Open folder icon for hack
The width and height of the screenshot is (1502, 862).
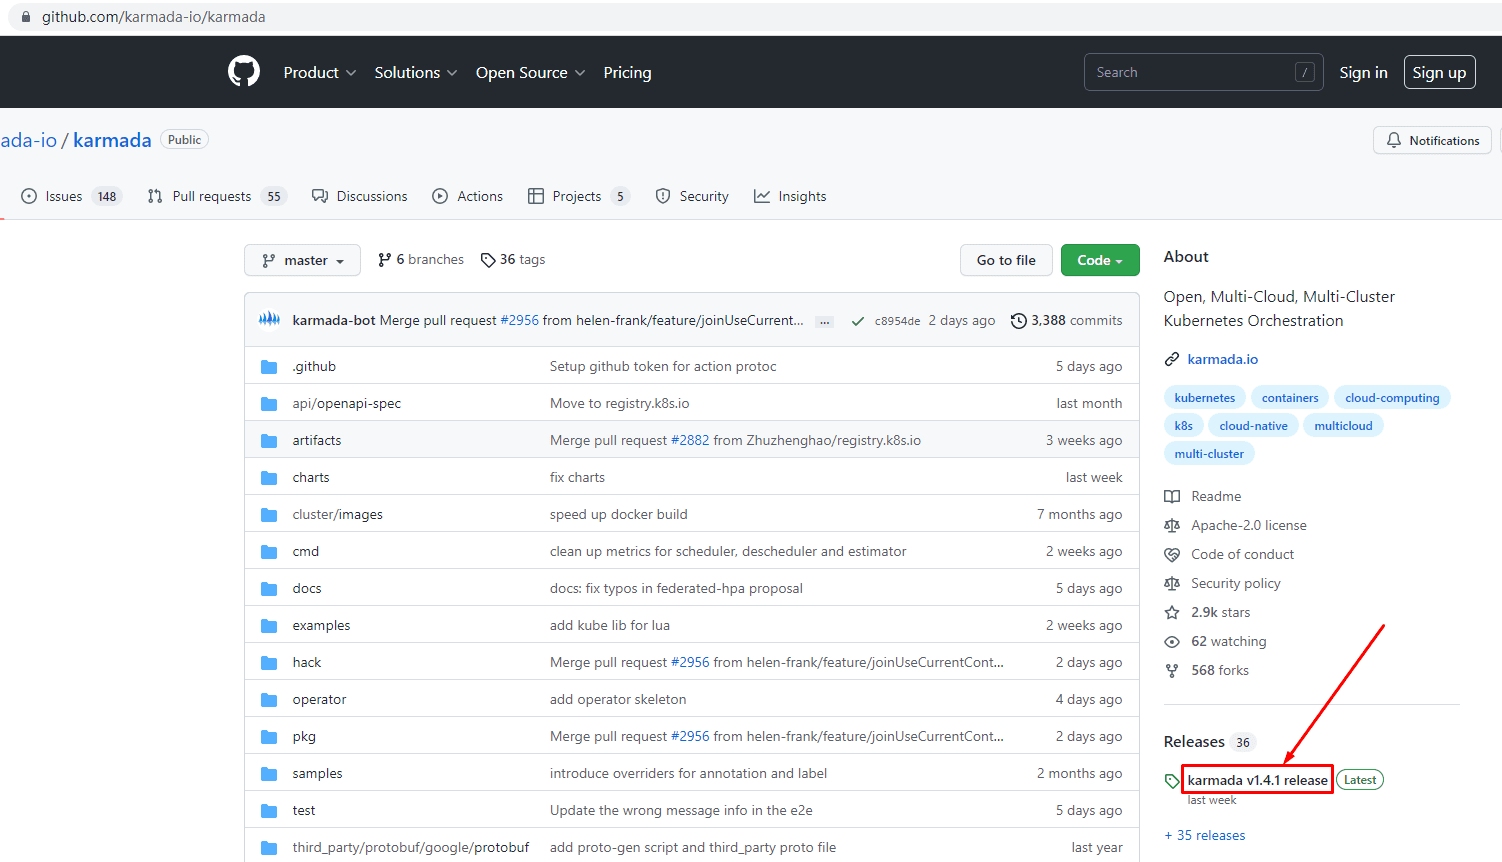tap(269, 663)
